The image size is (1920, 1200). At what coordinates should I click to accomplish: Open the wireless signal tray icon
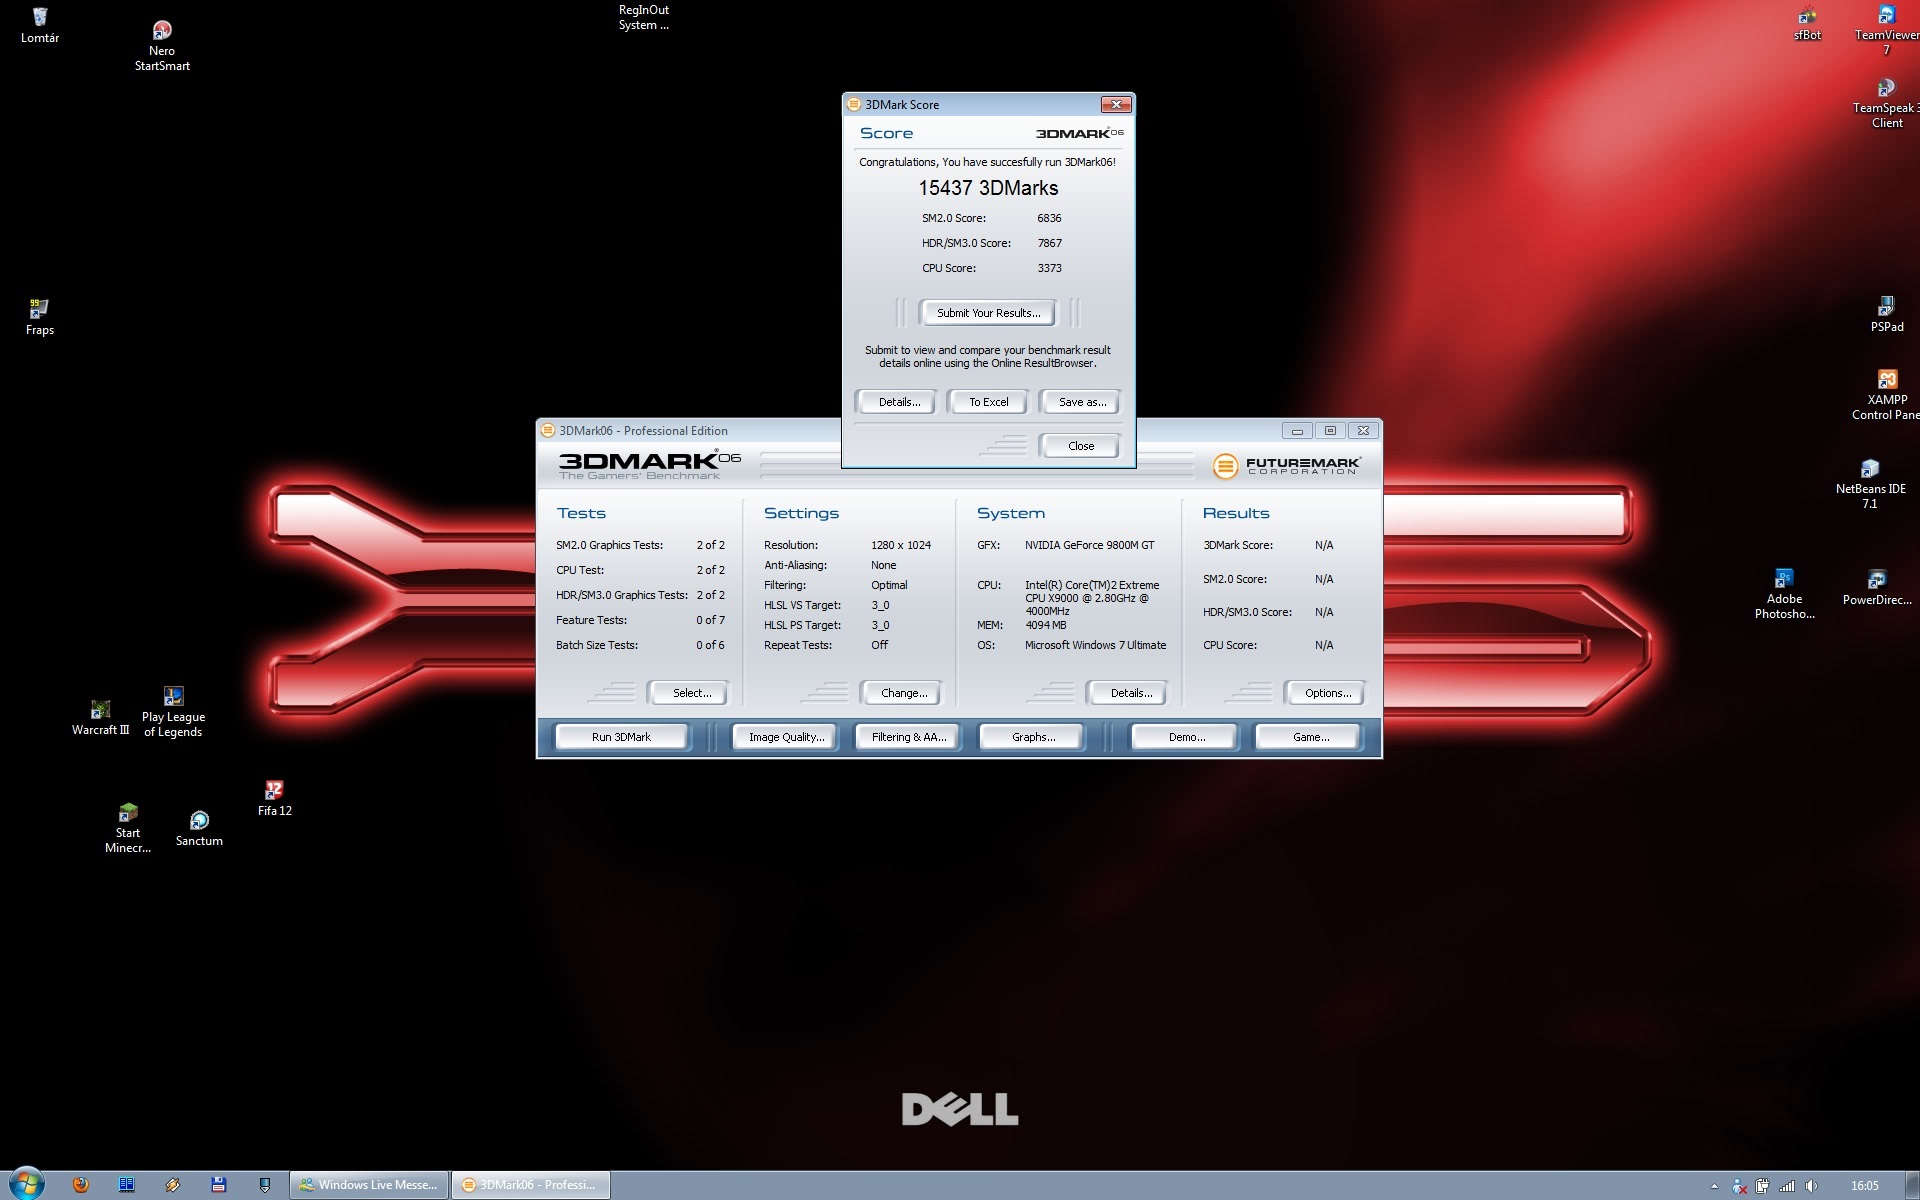(x=1787, y=1186)
